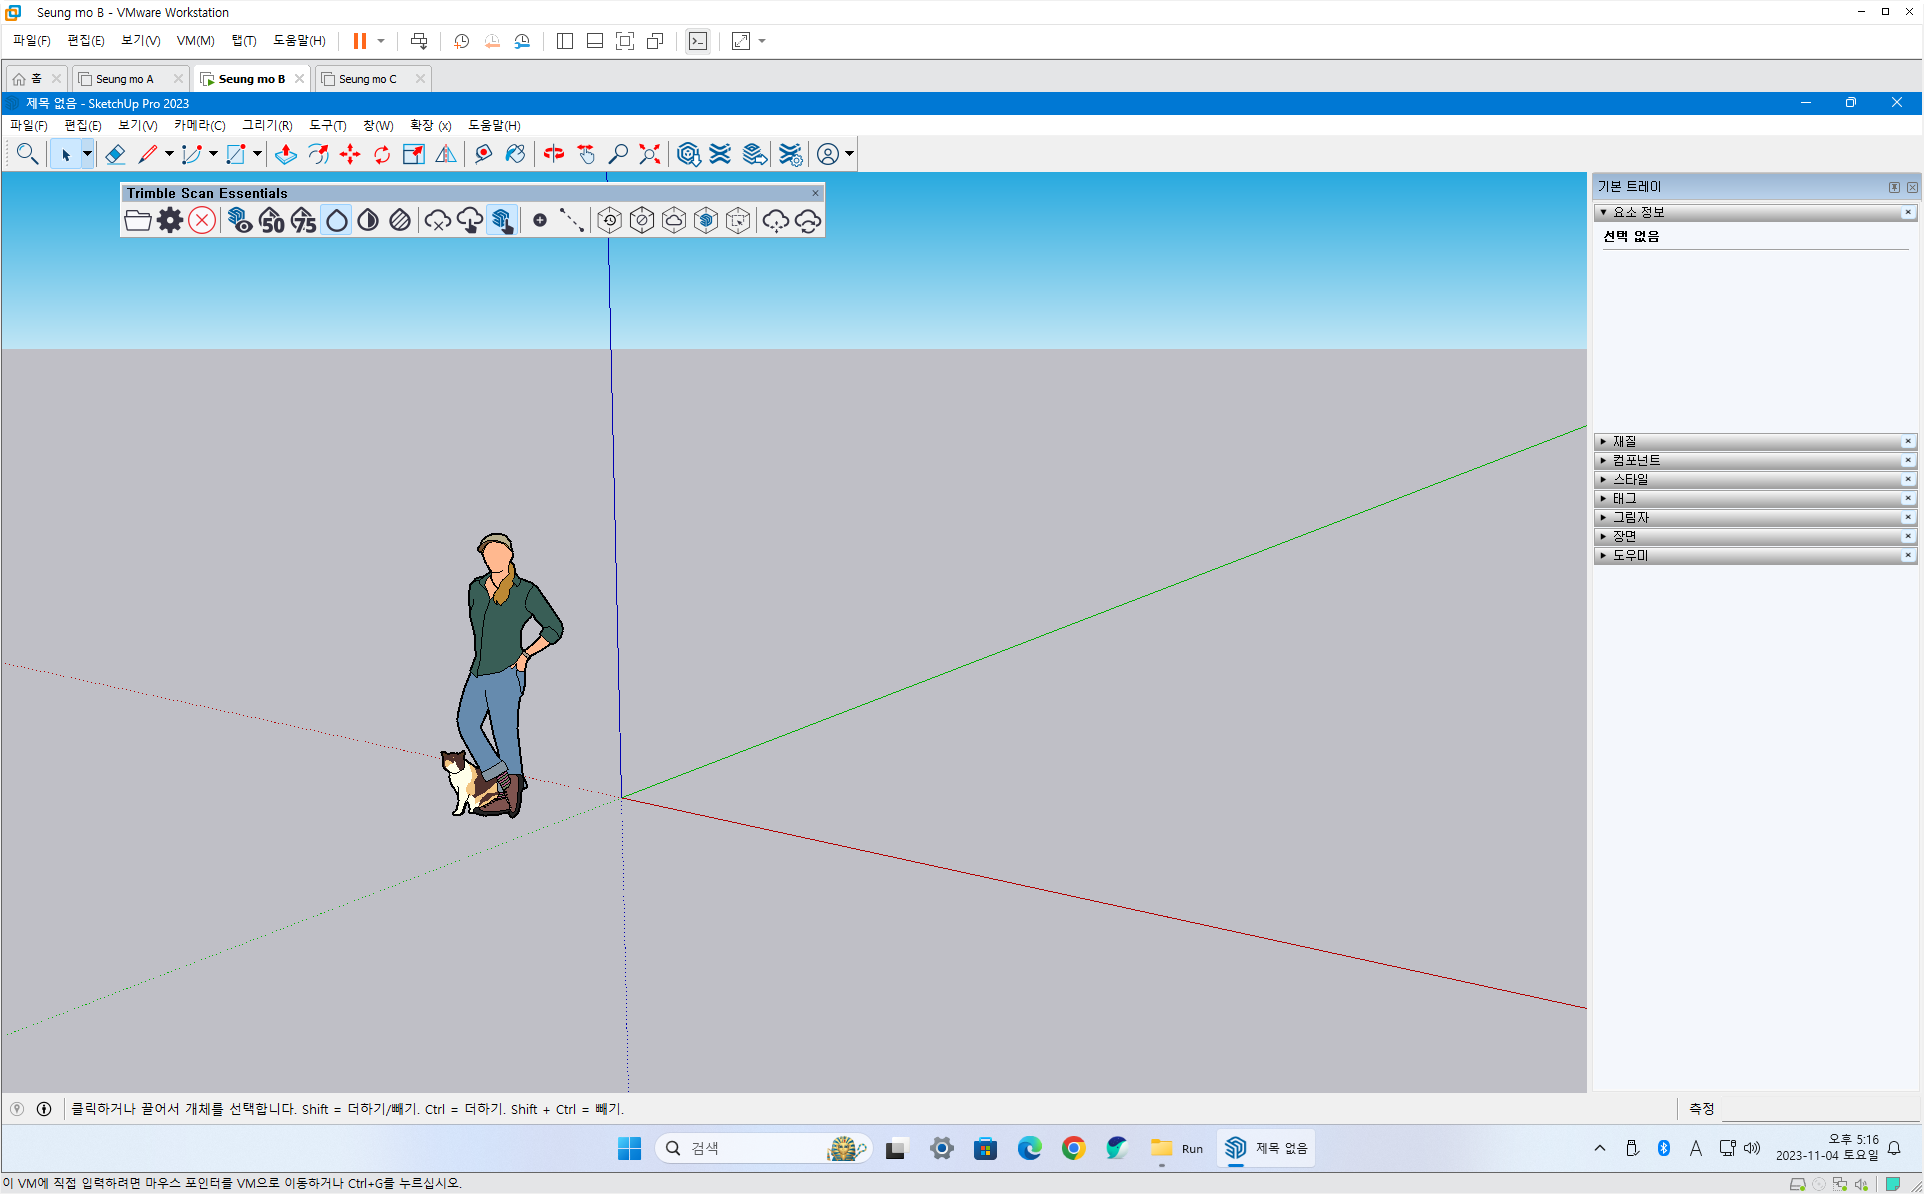Expand the 재질 panel
Screen dimensions: 1924x1194
point(1624,441)
